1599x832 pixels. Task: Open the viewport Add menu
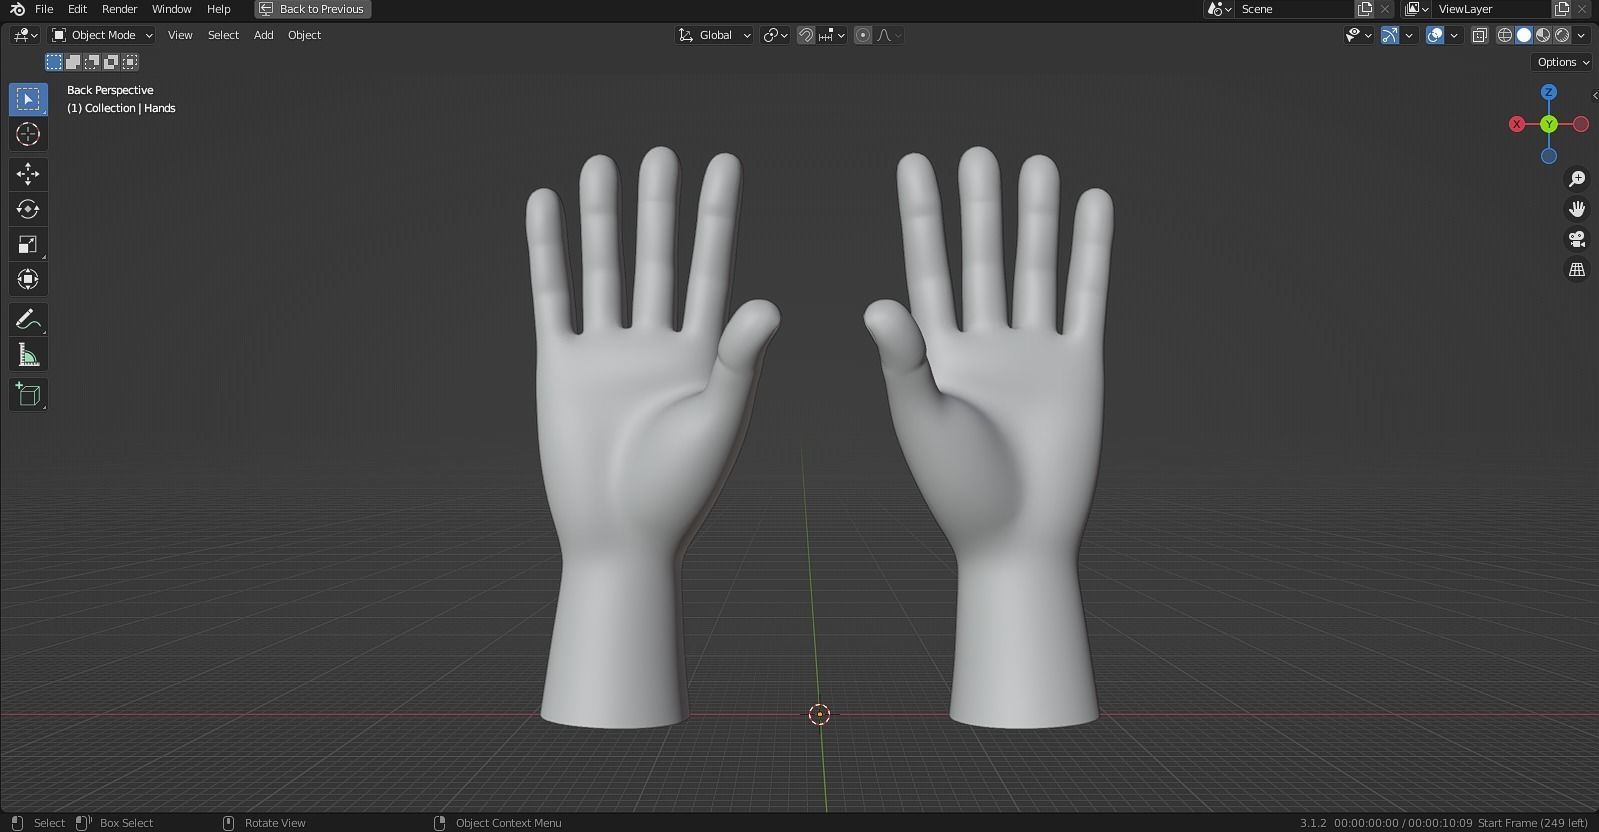[x=263, y=35]
